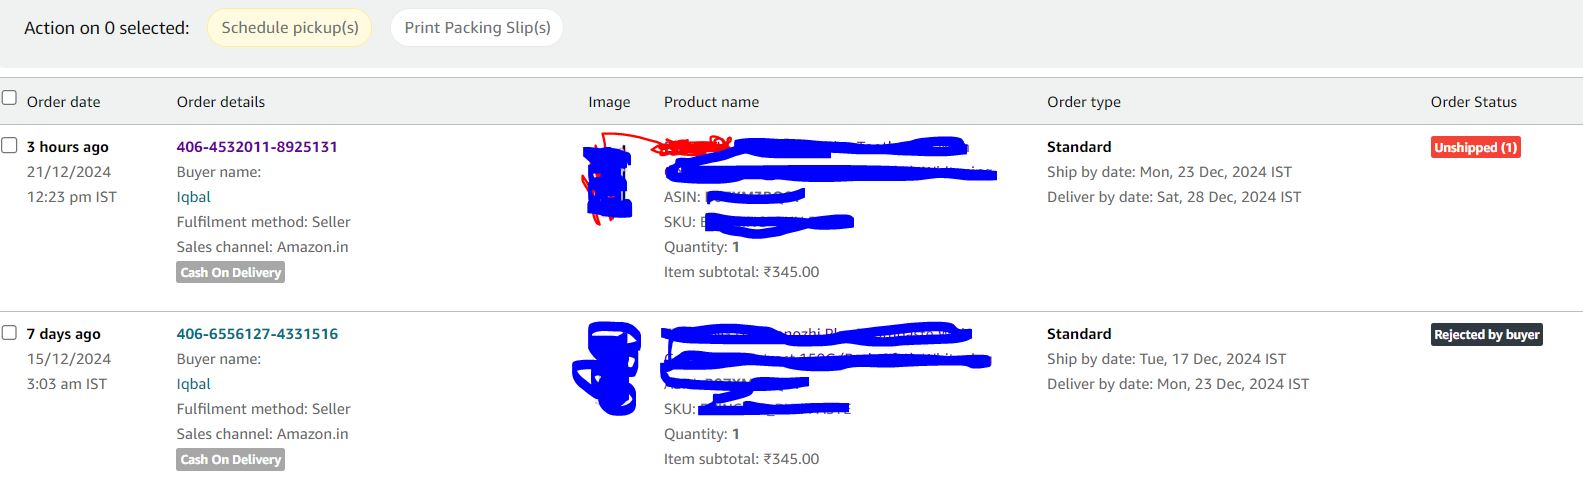The height and width of the screenshot is (488, 1583).
Task: Click the Schedule pickup(s) button
Action: pyautogui.click(x=290, y=28)
